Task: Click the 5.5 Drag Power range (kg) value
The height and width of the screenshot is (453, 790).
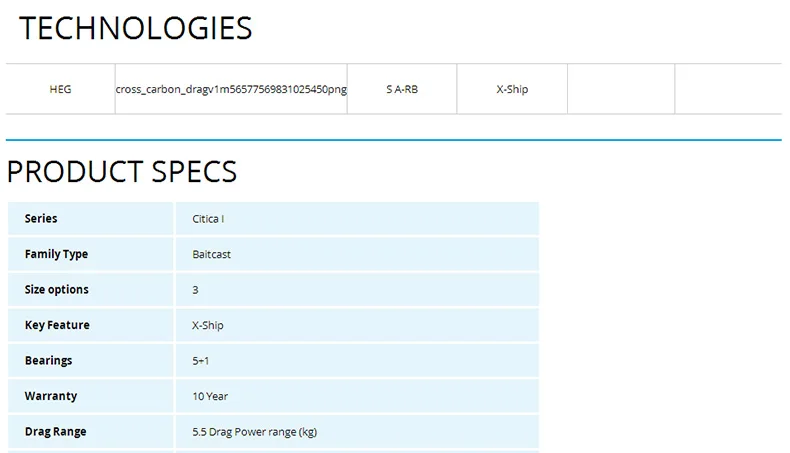Action: click(x=254, y=432)
